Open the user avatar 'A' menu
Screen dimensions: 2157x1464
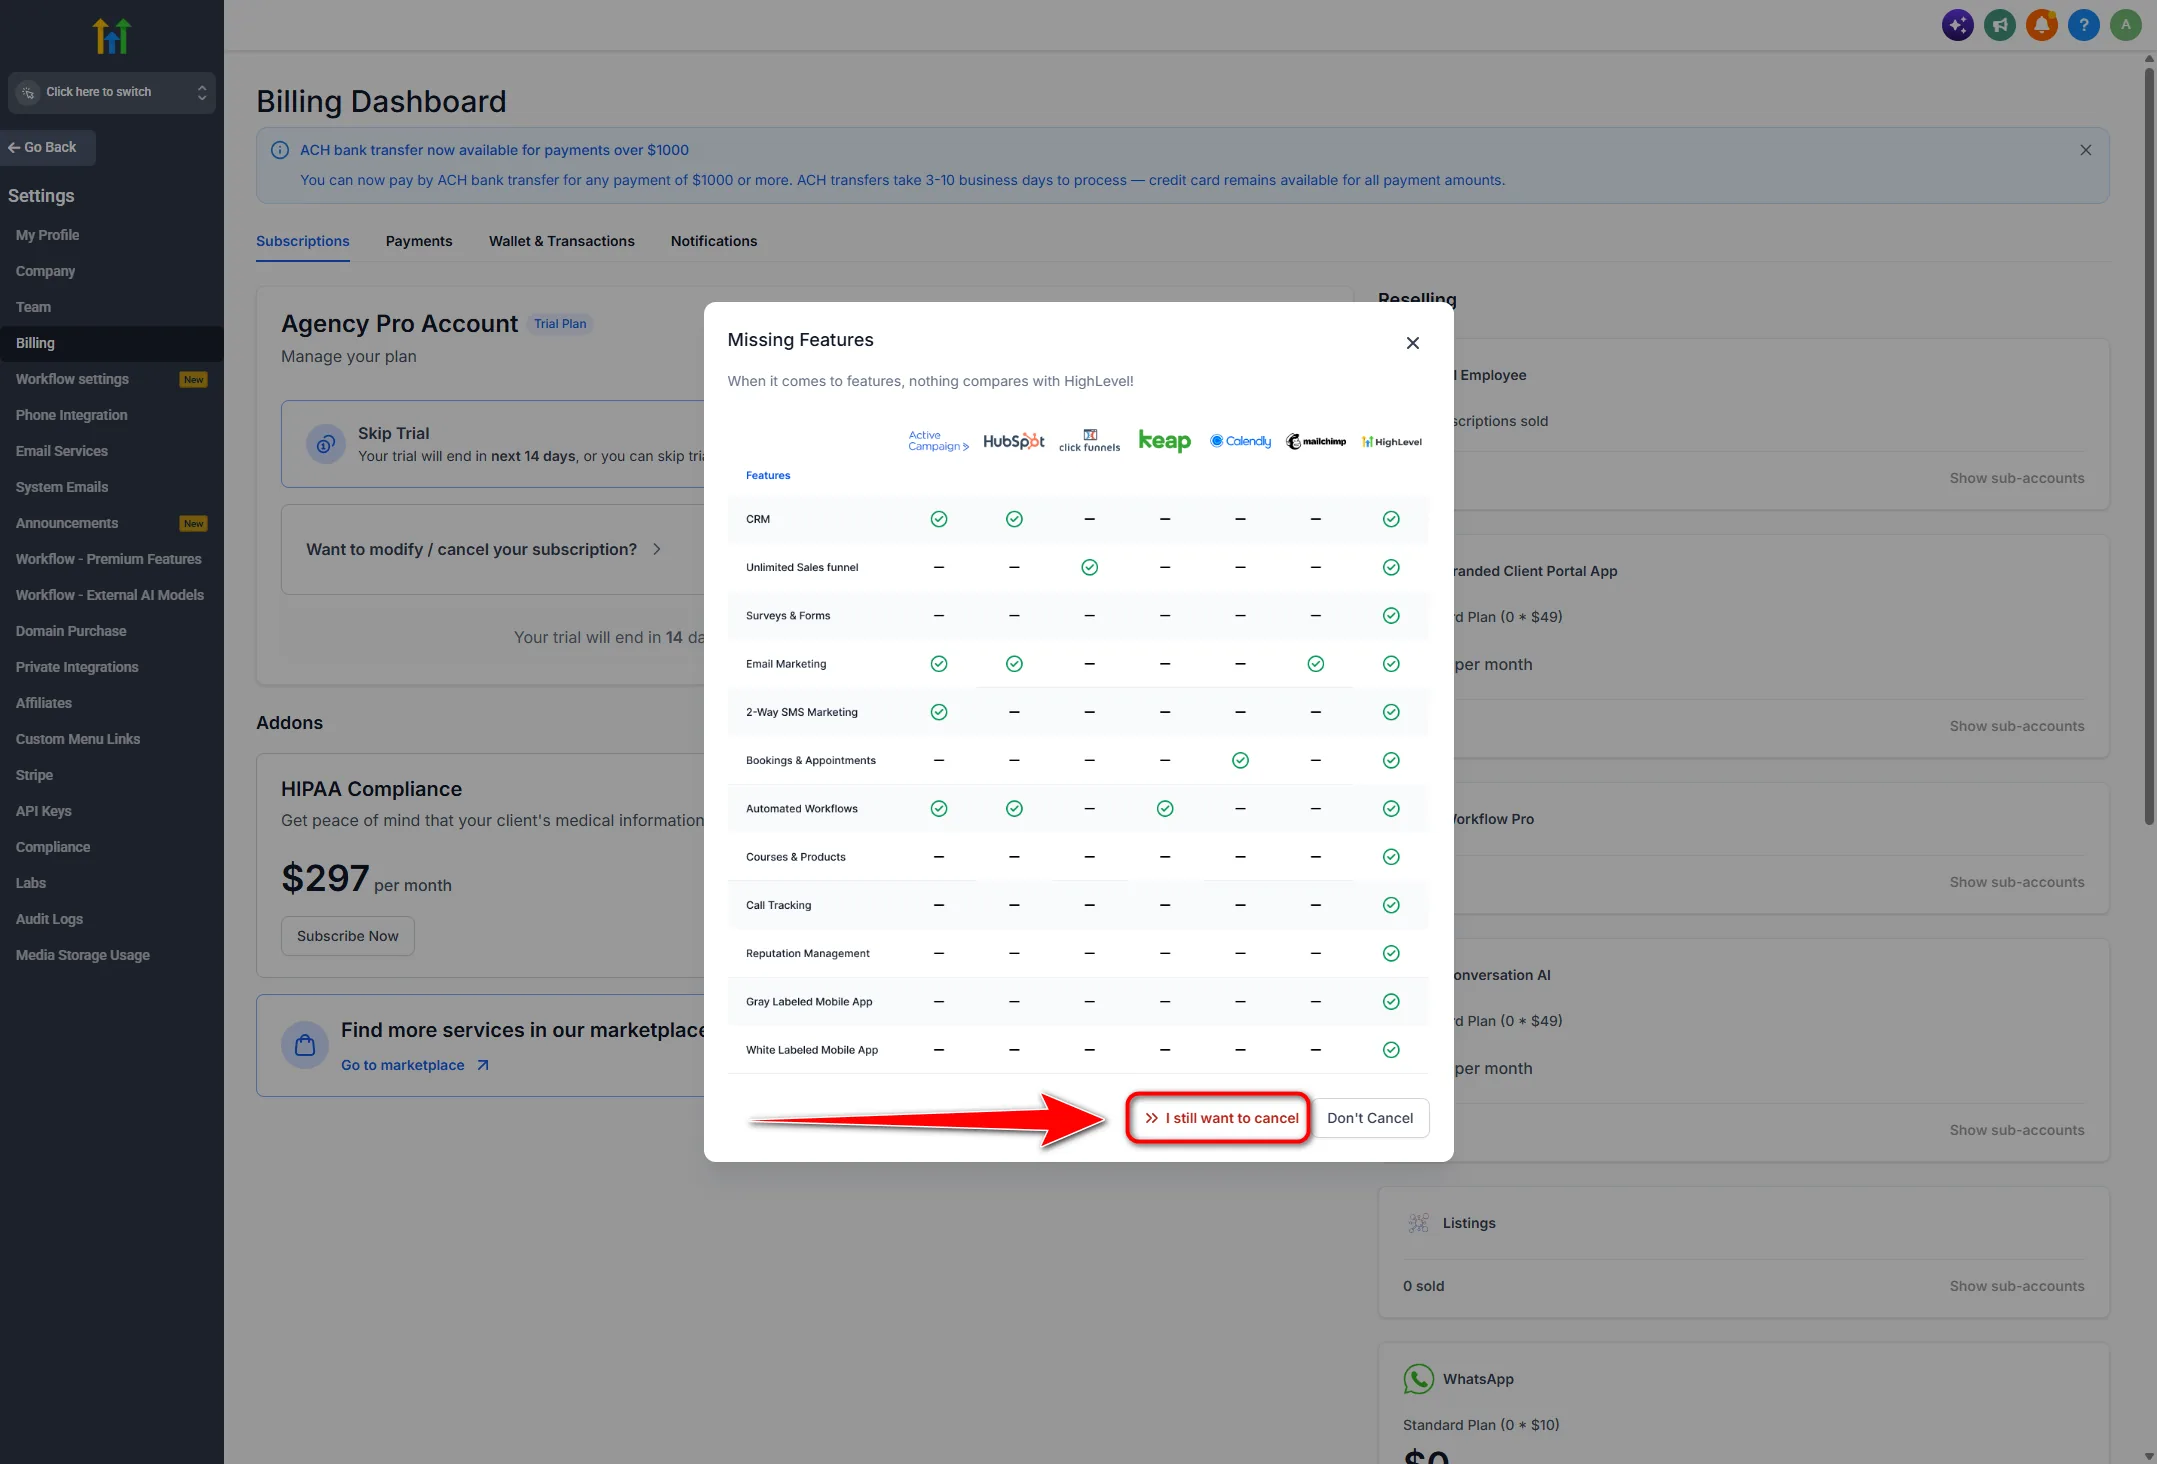[x=2125, y=25]
